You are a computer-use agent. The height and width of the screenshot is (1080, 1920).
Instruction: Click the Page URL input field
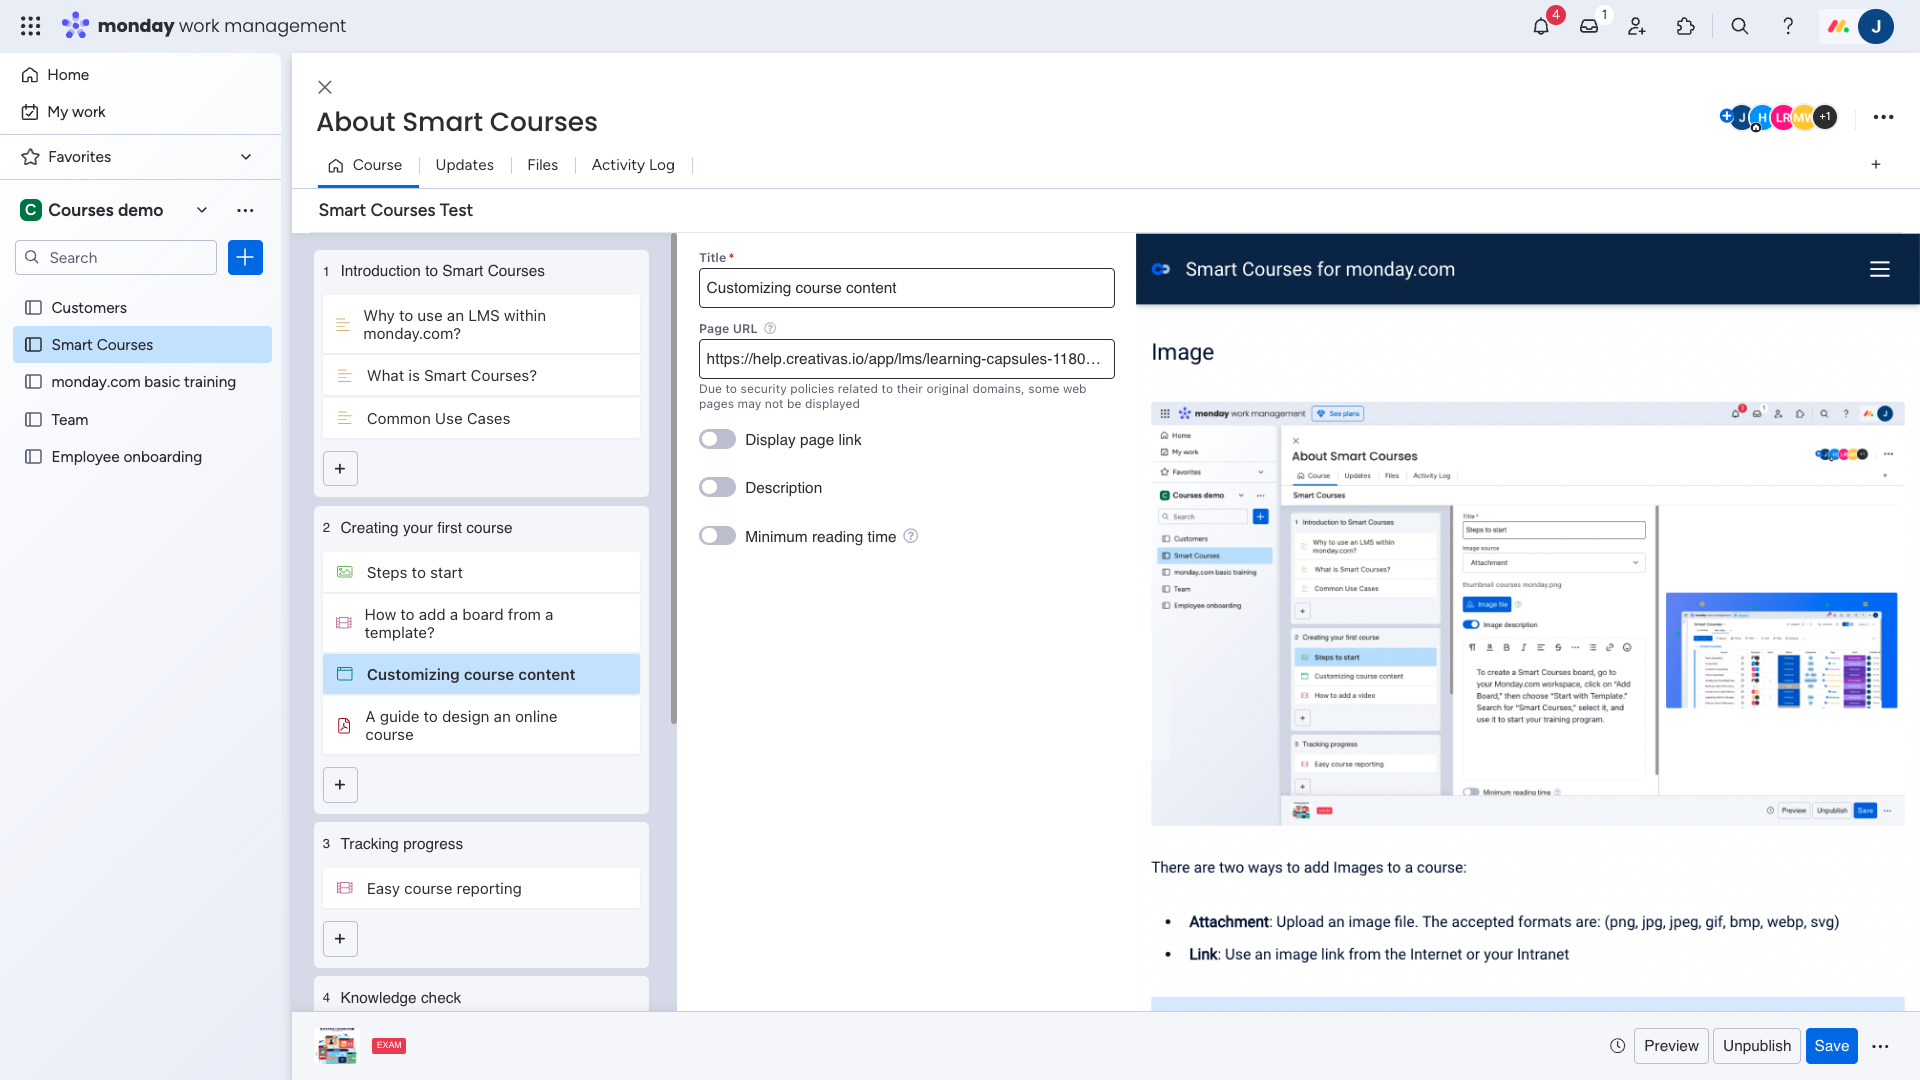907,359
